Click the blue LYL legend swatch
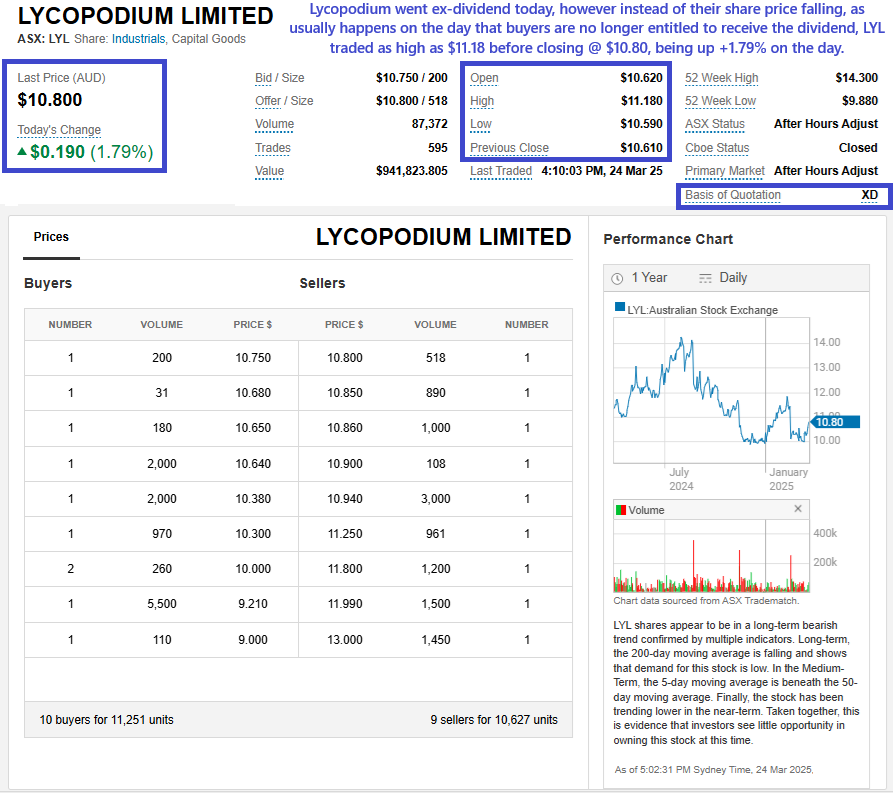This screenshot has height=793, width=893. coord(620,308)
